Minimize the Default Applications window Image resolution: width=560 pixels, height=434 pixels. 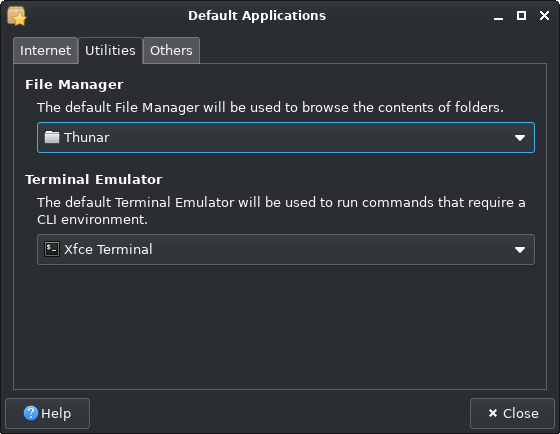click(x=499, y=16)
